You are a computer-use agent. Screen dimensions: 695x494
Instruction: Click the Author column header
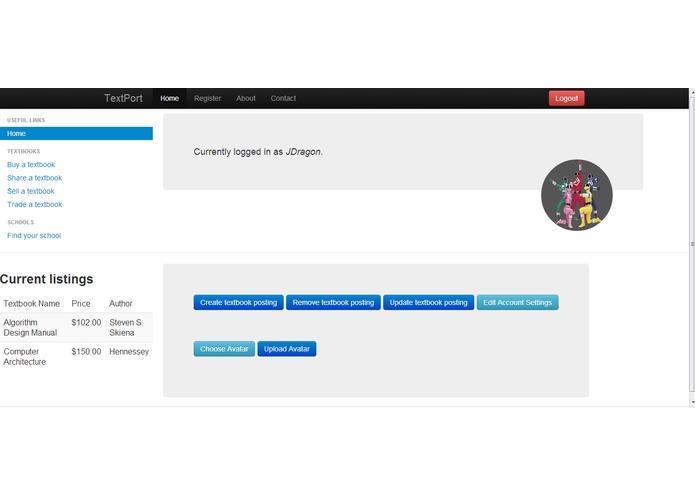(x=121, y=303)
